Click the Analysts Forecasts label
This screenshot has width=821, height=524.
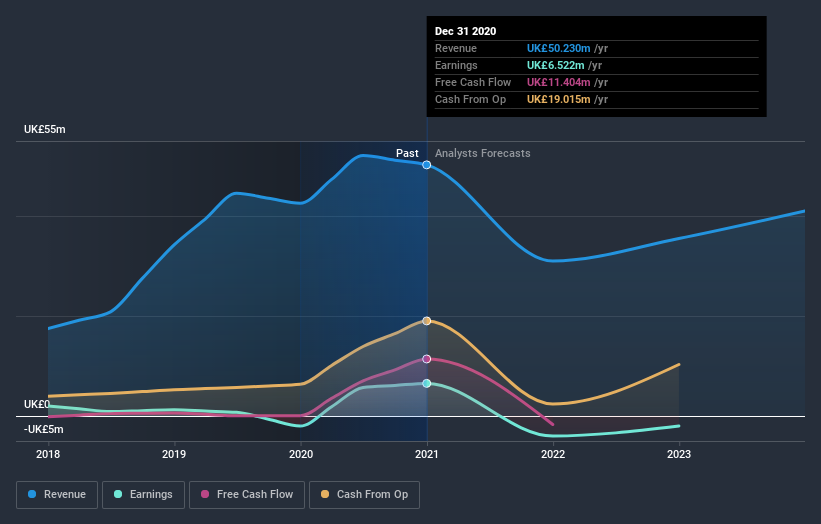coord(483,153)
